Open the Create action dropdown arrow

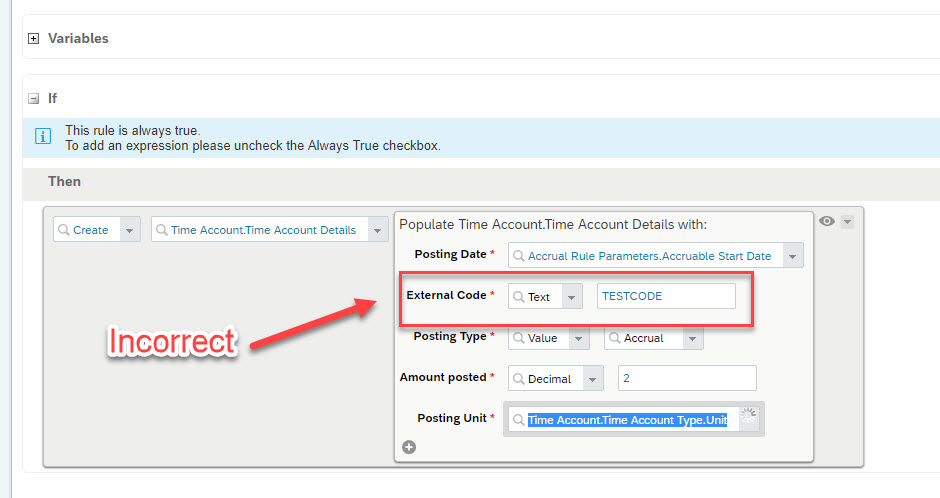click(x=130, y=230)
